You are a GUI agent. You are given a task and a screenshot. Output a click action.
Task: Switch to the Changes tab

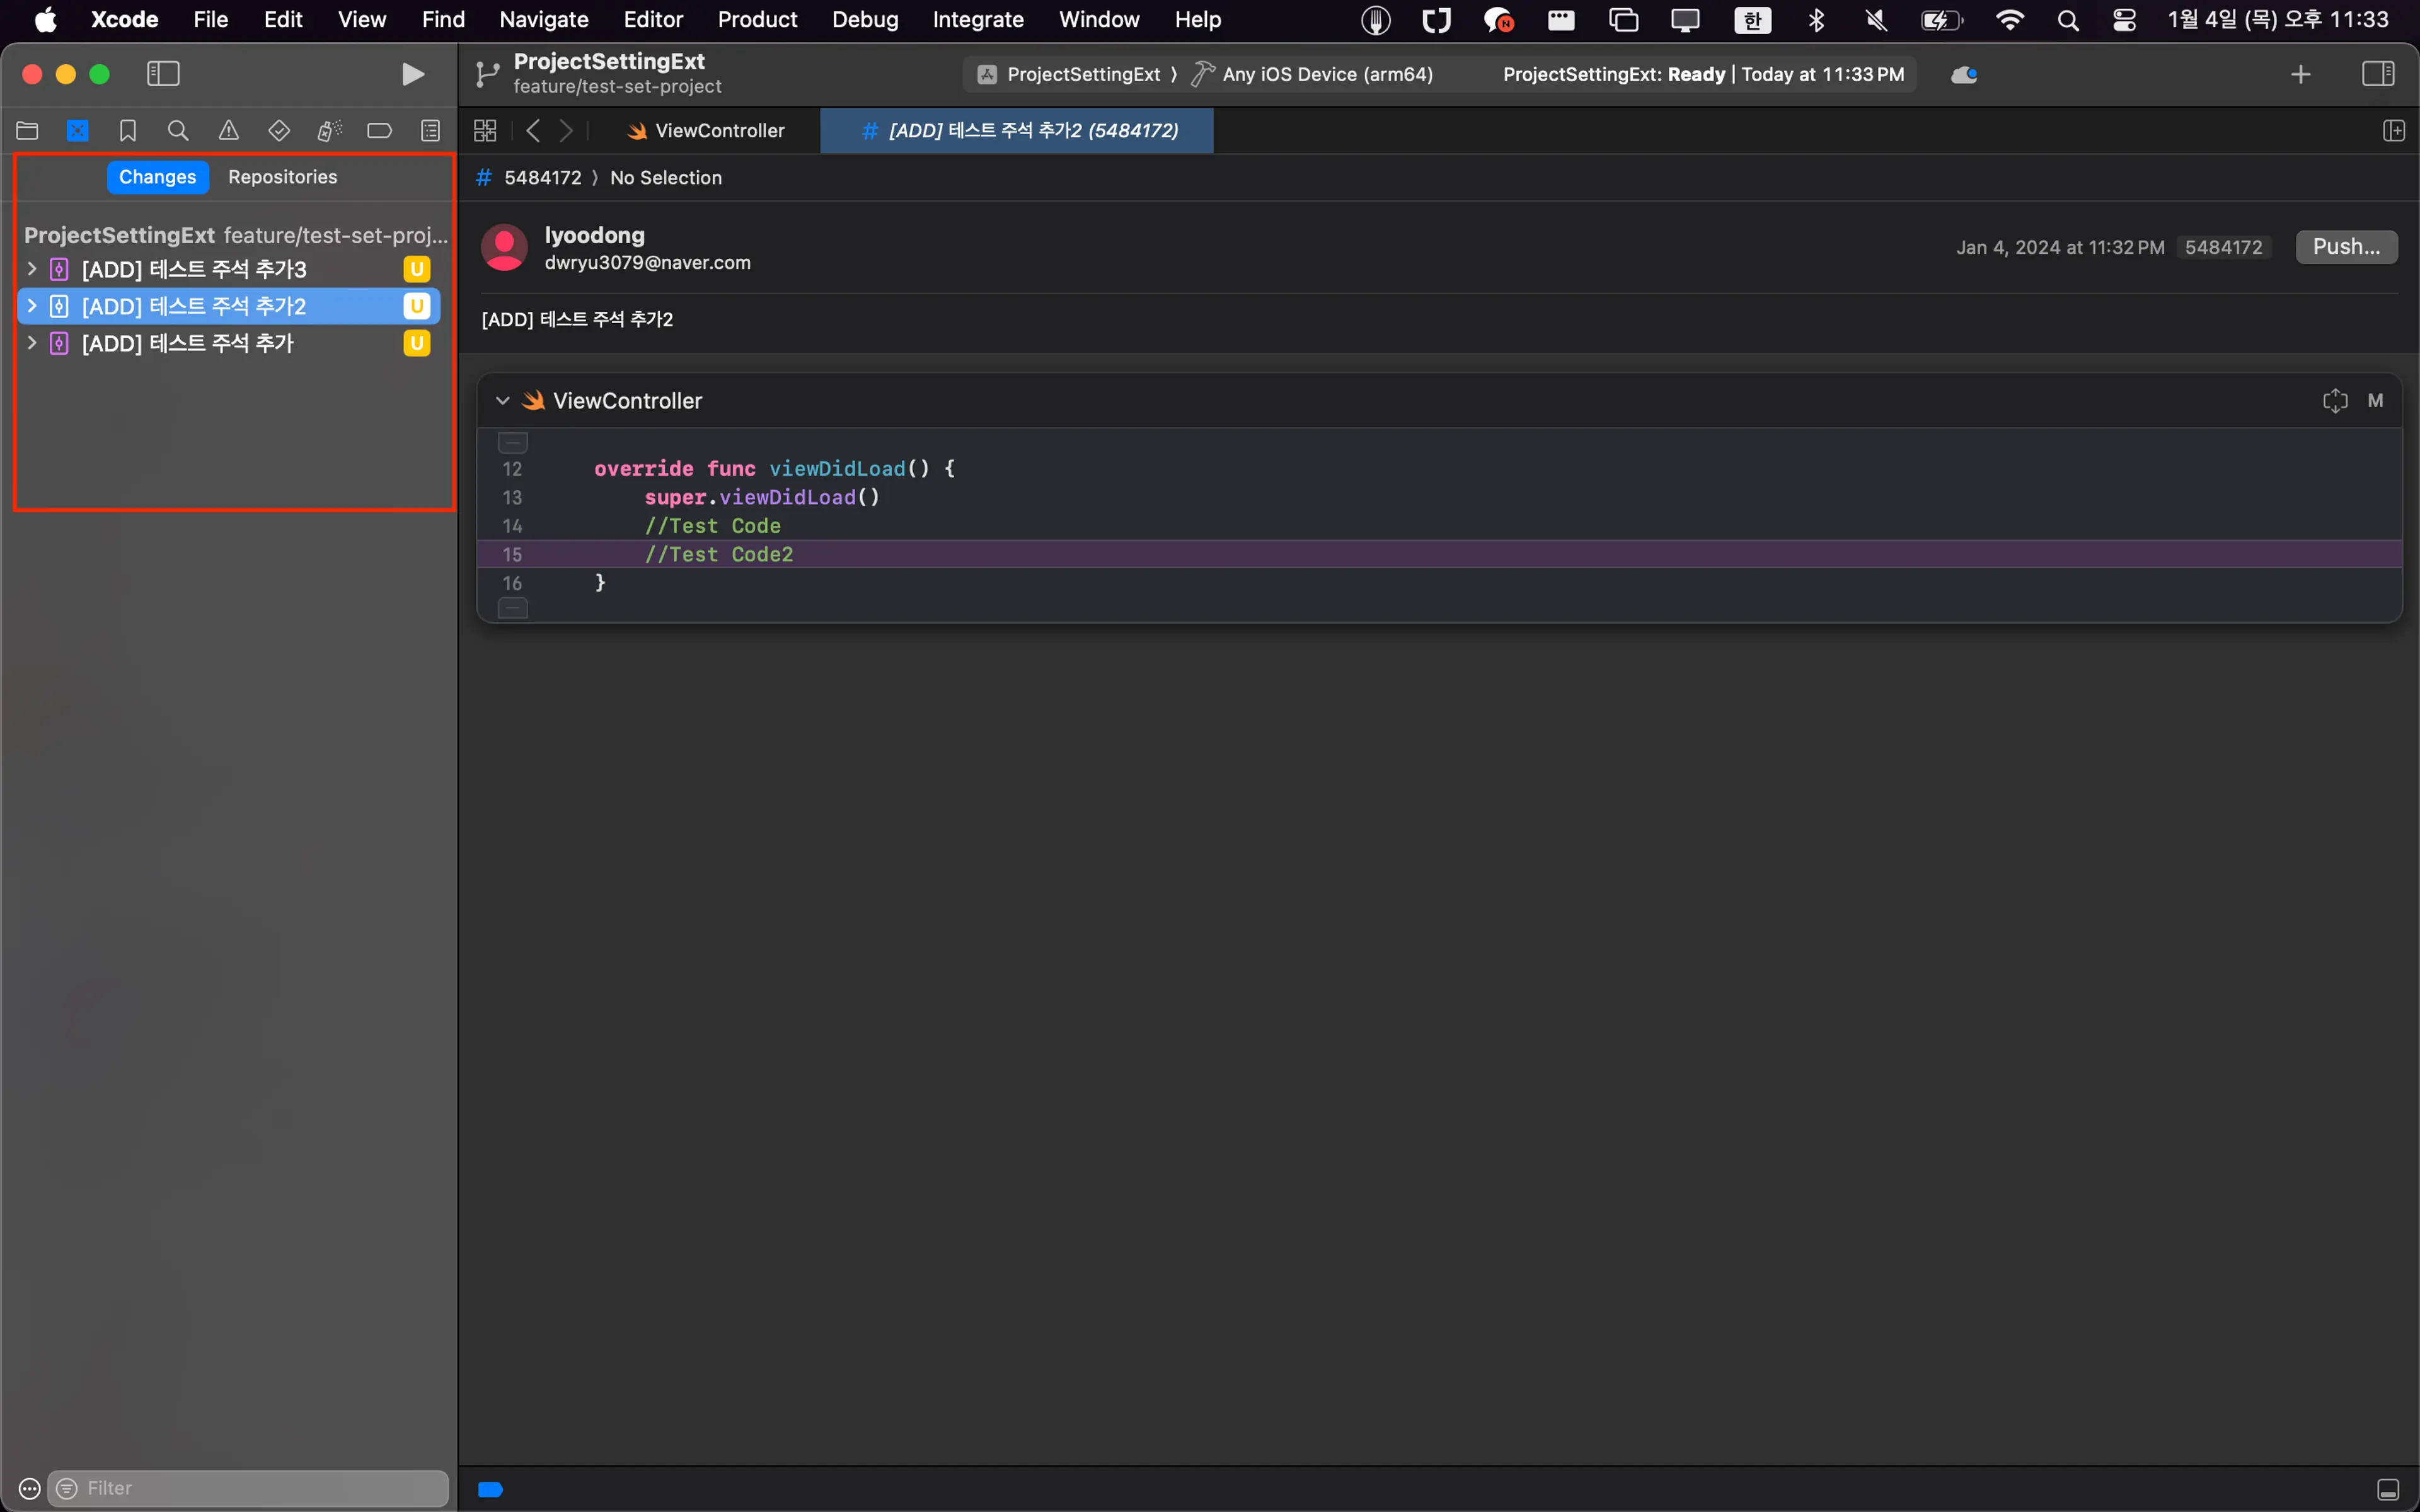pyautogui.click(x=157, y=177)
